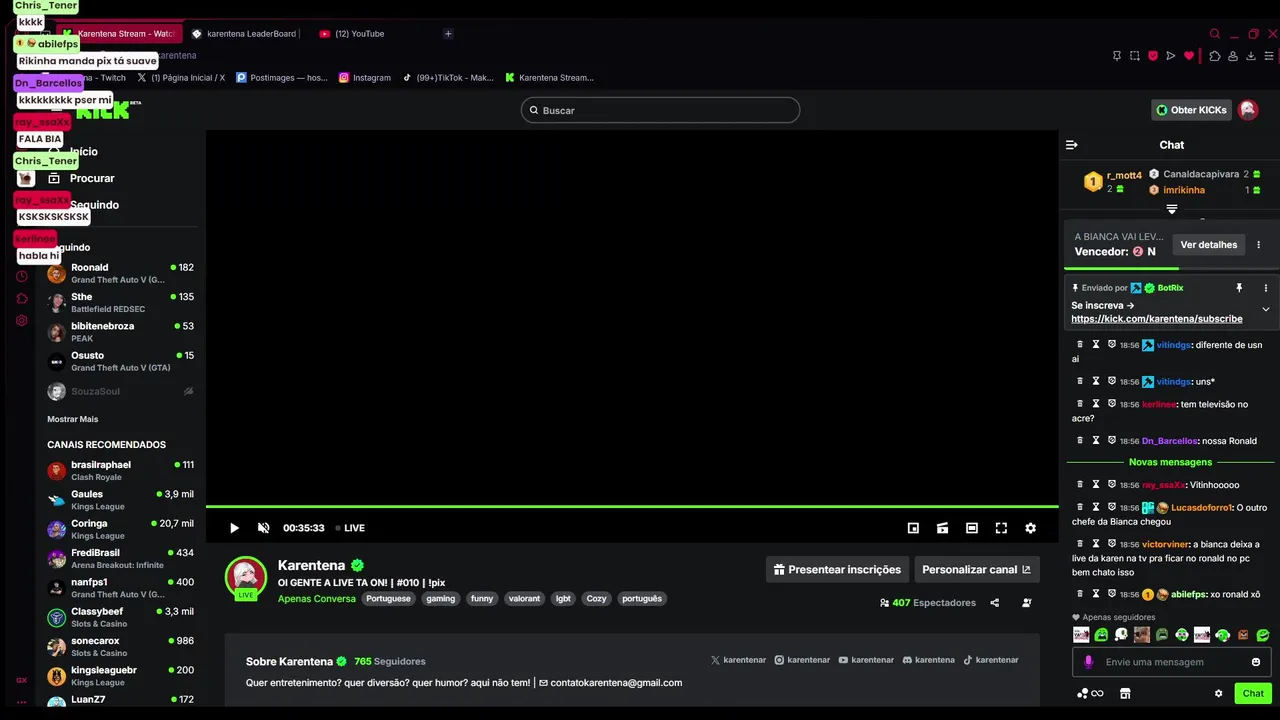Timeout Lucasdoforro1 using the hourglass icon

point(1096,507)
